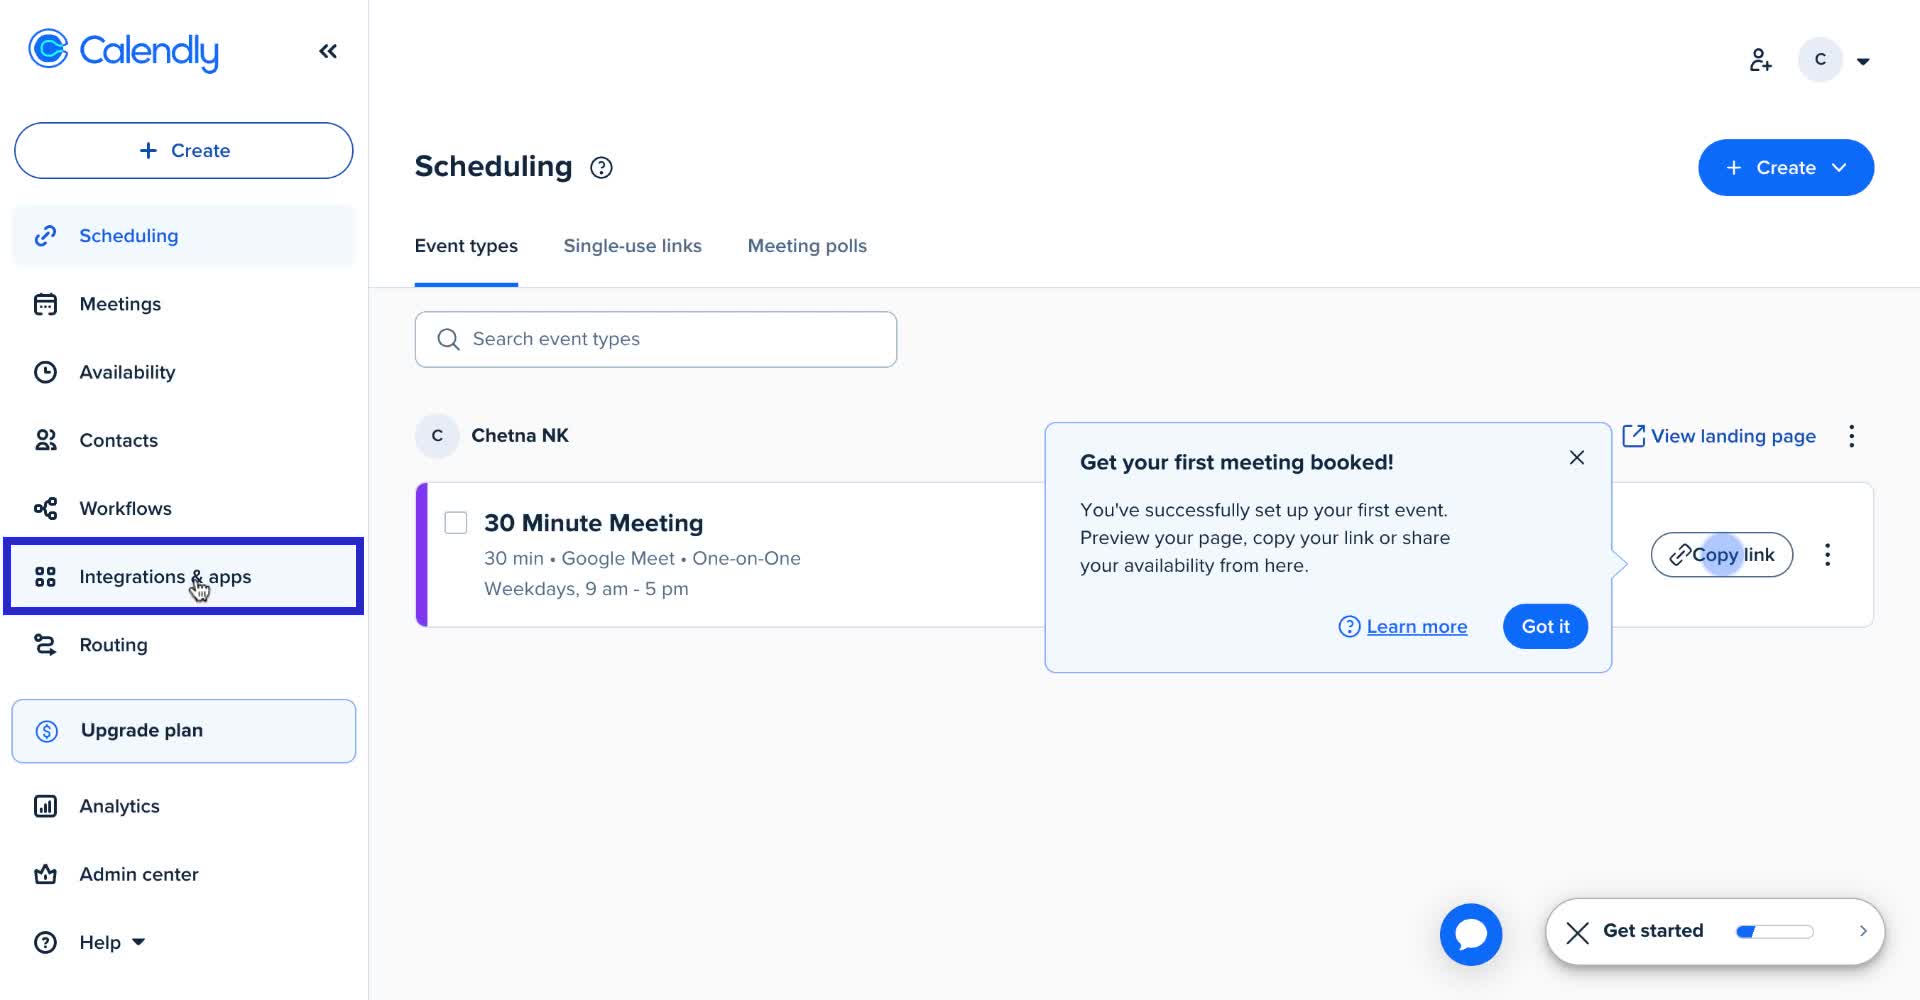Screen dimensions: 1920x1000
Task: Close the first meeting booked popup
Action: pyautogui.click(x=1577, y=457)
